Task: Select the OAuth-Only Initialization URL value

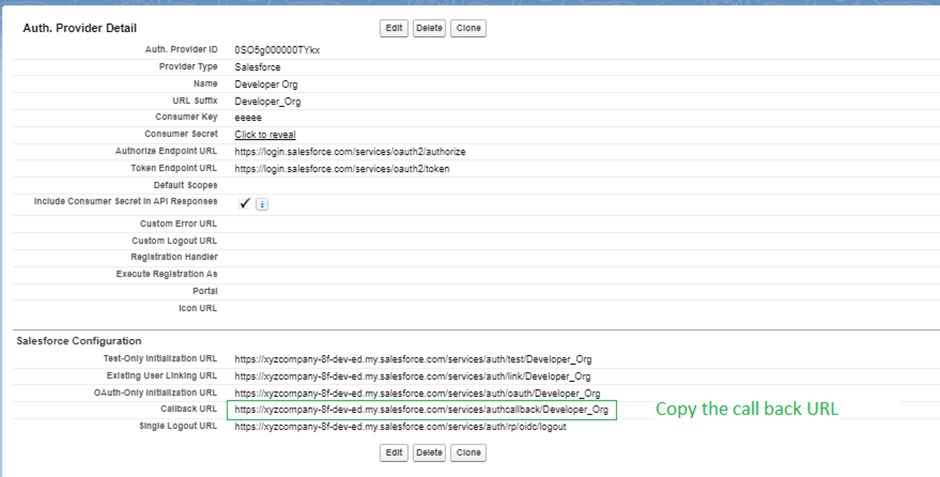Action: click(x=417, y=394)
